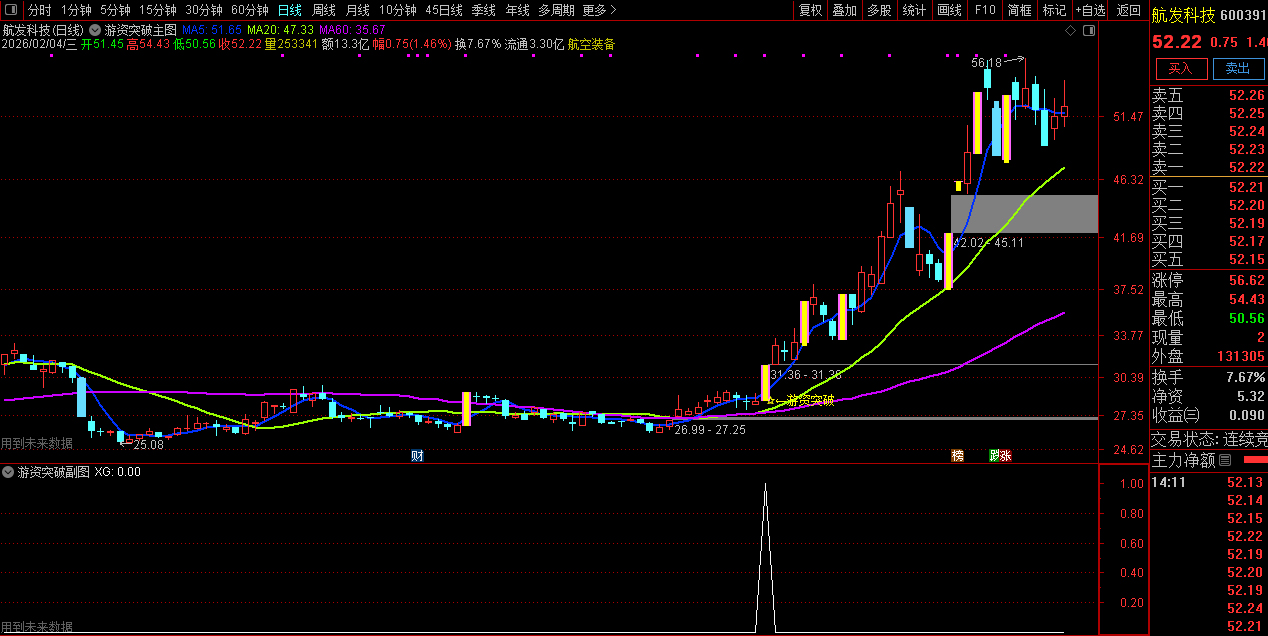Click the green 跌 marker icon

994,456
